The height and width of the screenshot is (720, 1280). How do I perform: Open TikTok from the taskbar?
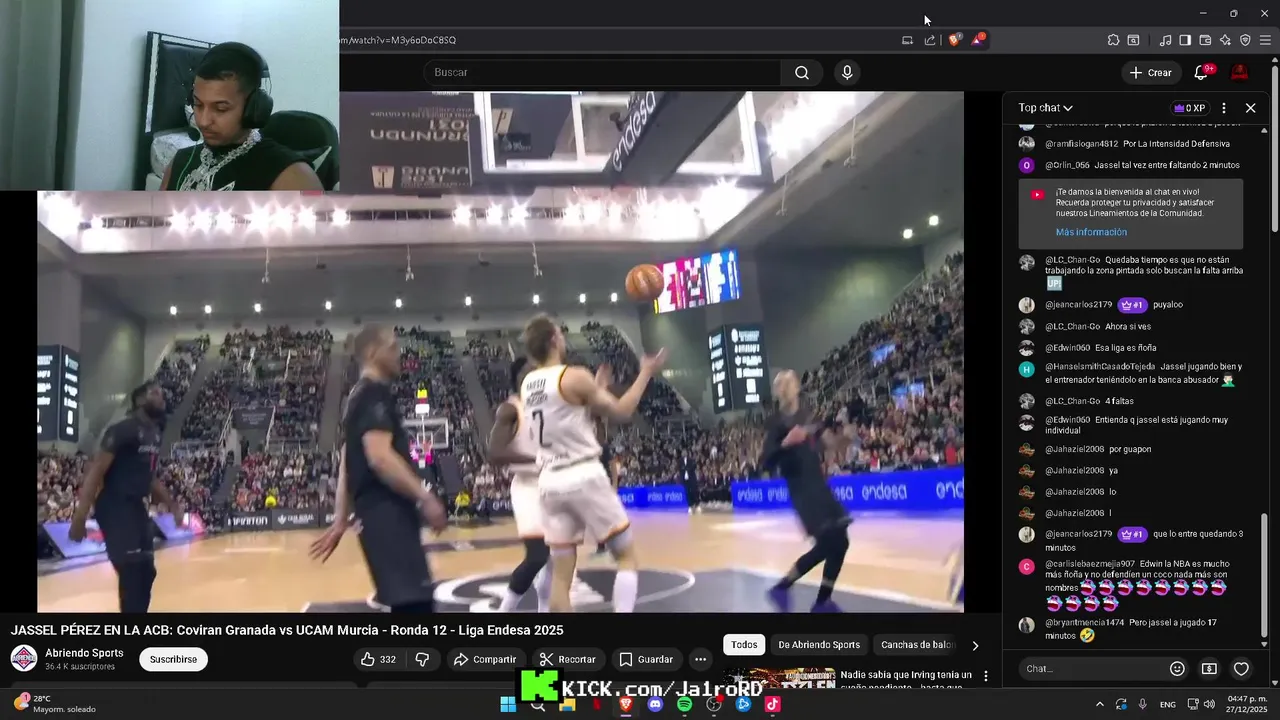[772, 704]
